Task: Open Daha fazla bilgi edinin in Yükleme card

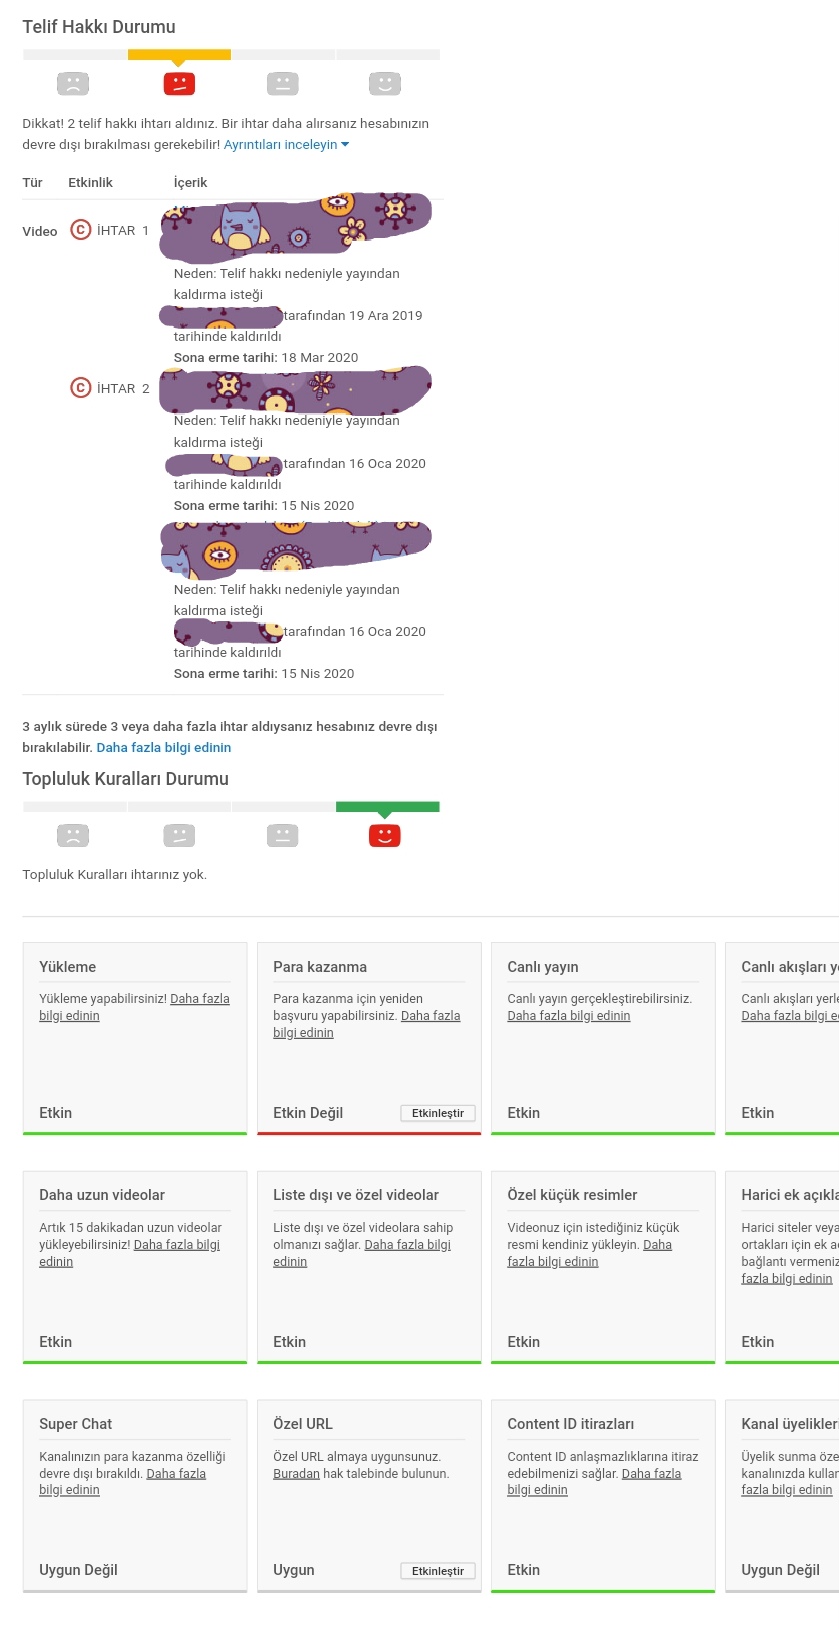Action: pos(134,1007)
